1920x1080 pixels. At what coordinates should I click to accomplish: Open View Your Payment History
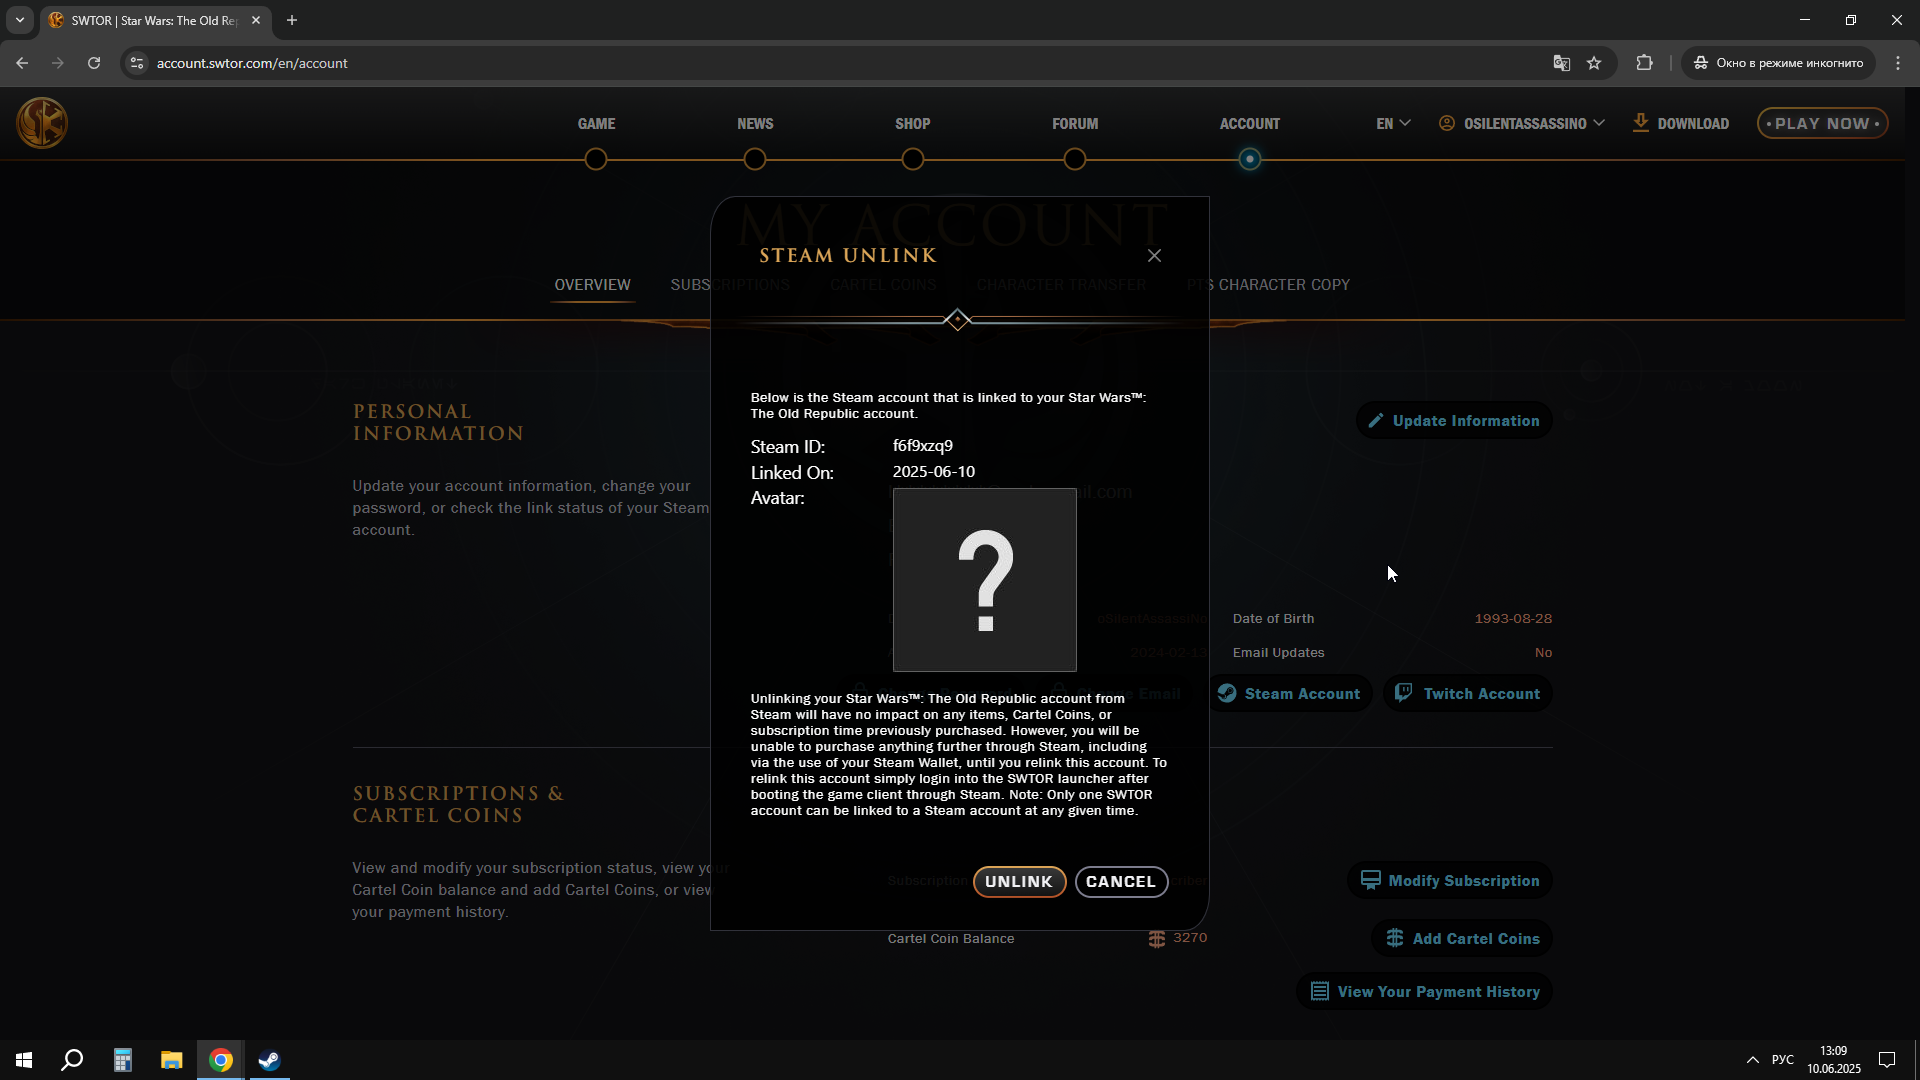point(1425,992)
